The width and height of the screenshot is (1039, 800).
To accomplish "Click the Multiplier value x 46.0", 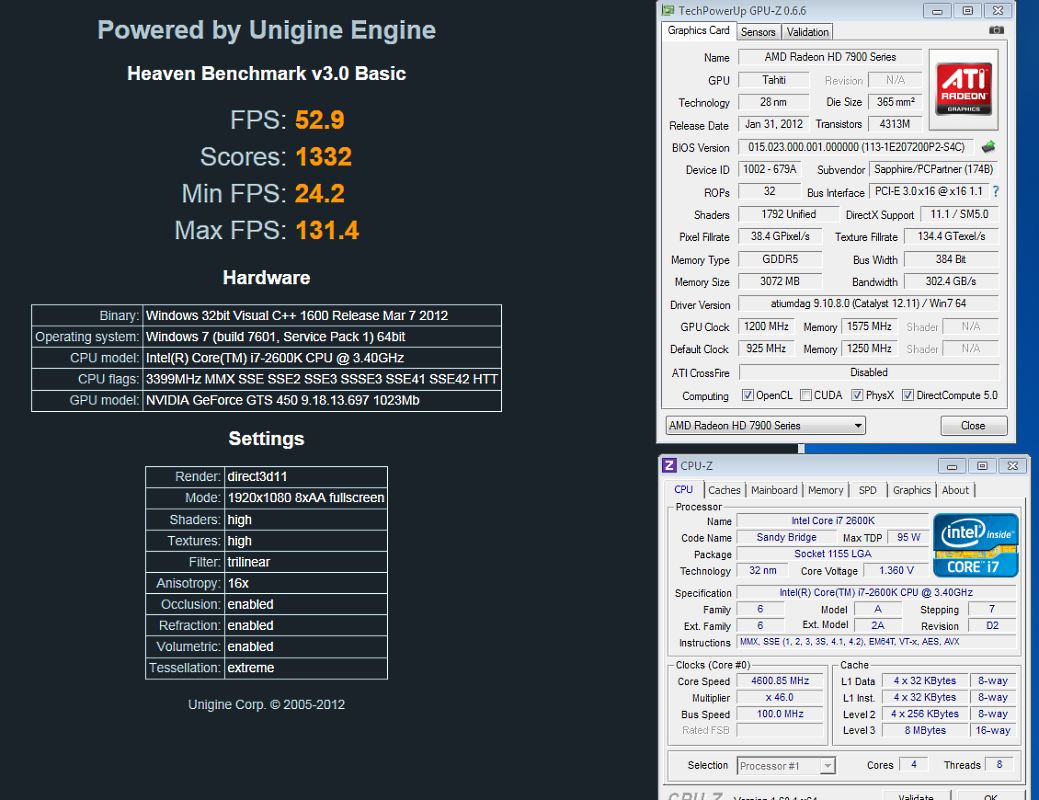I will (780, 697).
